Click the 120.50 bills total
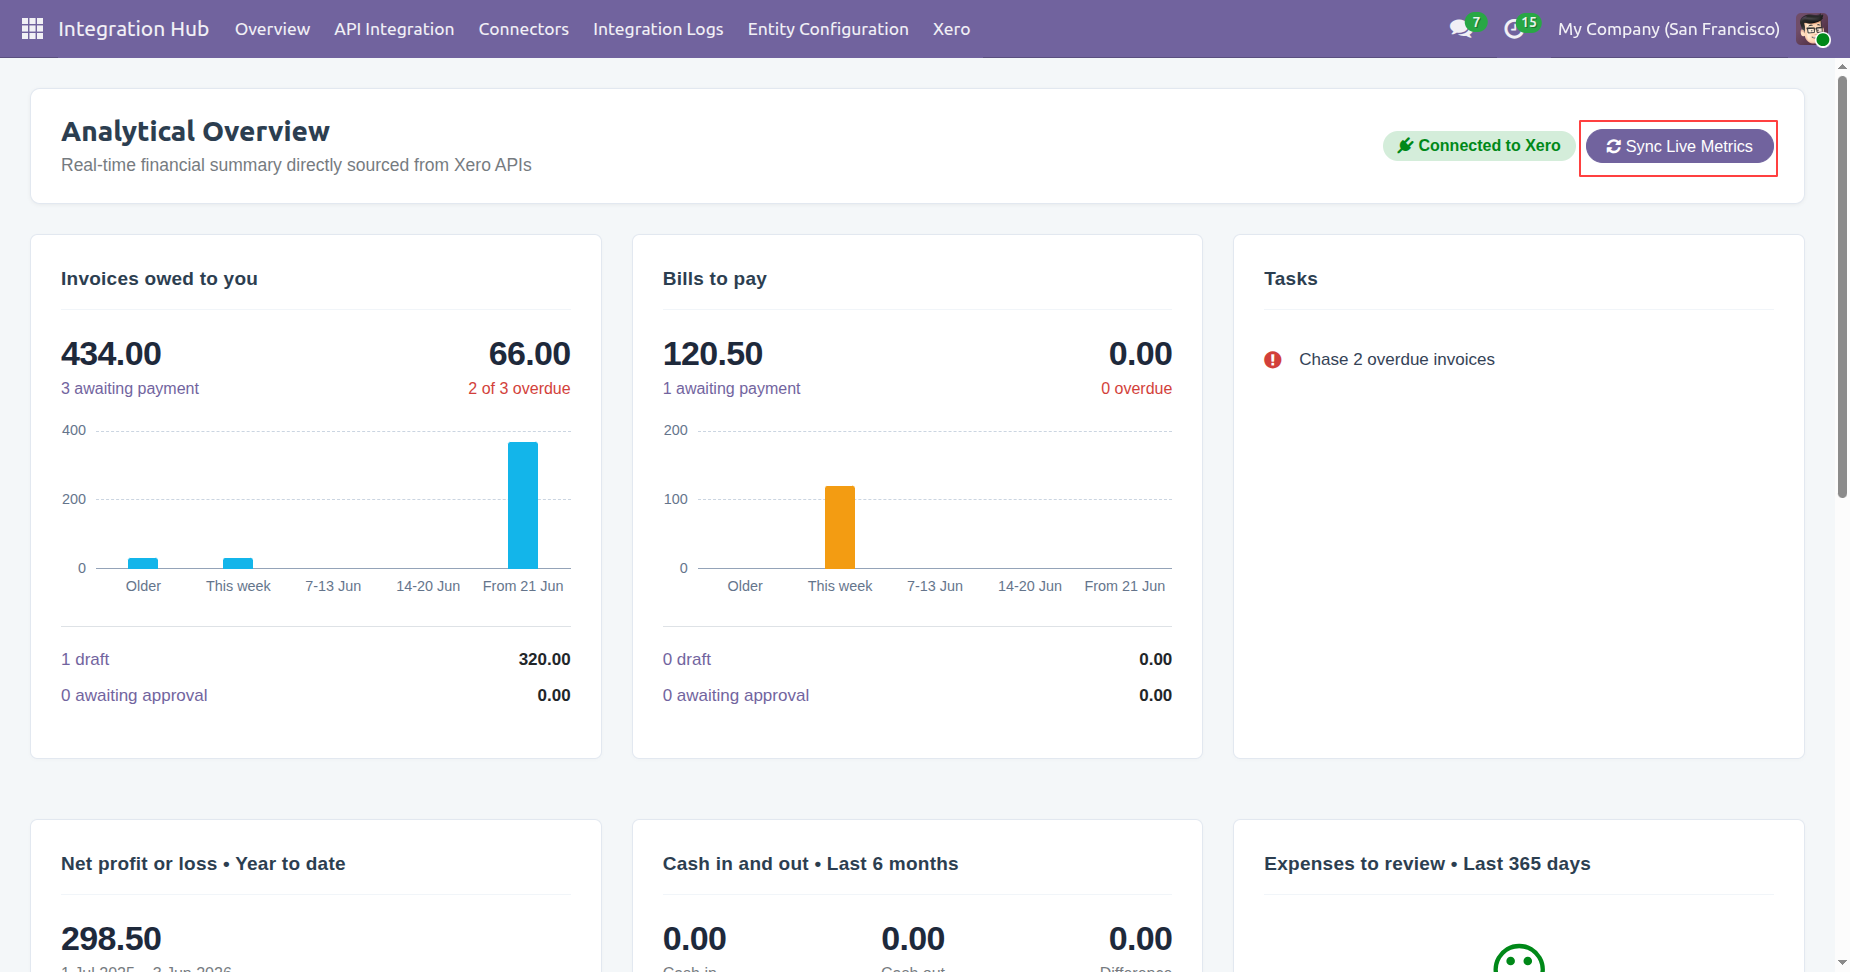Screen dimensions: 1850x972 click(x=713, y=354)
